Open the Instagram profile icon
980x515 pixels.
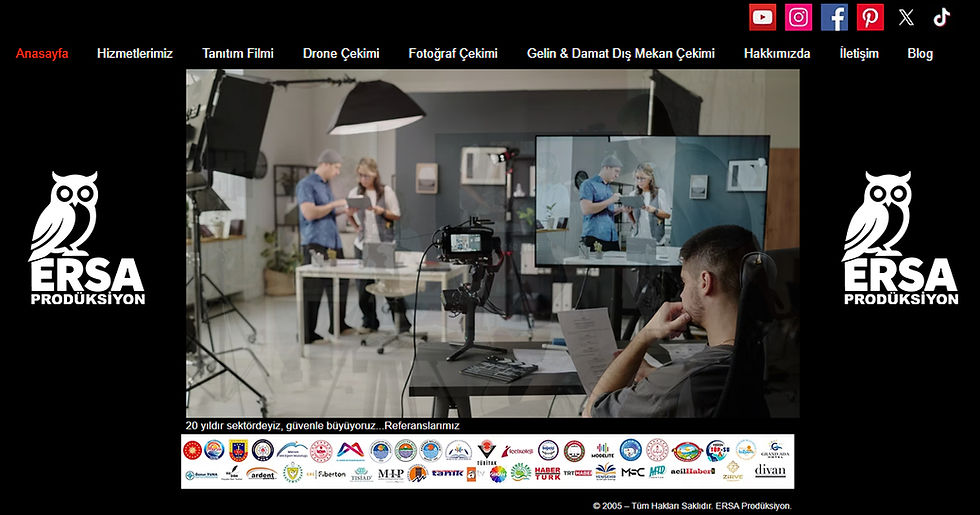(798, 18)
